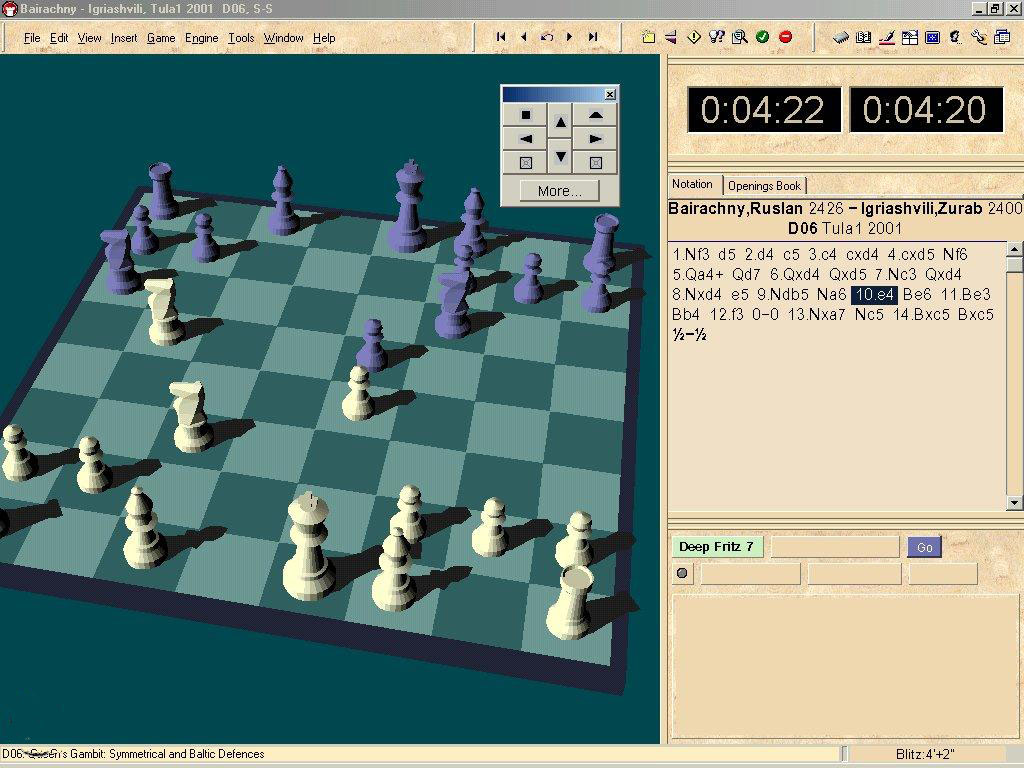Image resolution: width=1024 pixels, height=768 pixels.
Task: Click the take back move undo icon
Action: [546, 37]
